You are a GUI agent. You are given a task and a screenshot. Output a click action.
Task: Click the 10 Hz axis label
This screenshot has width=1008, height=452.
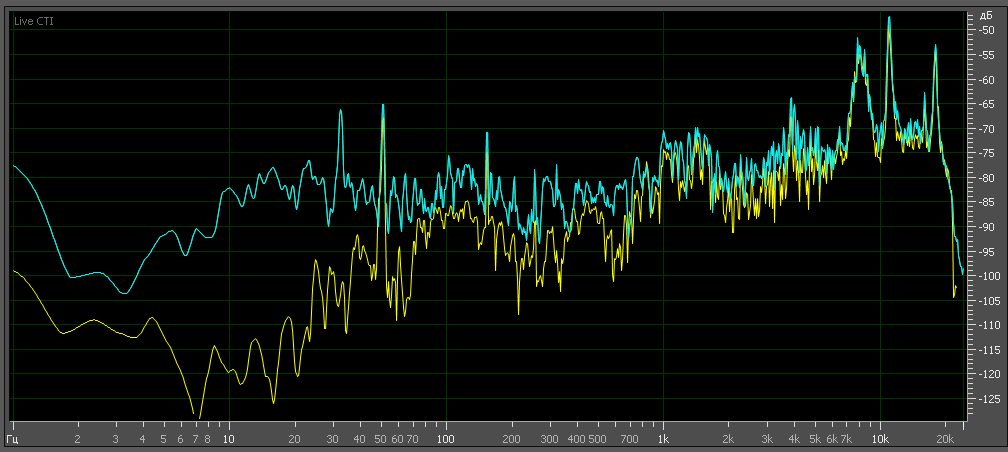pos(229,439)
